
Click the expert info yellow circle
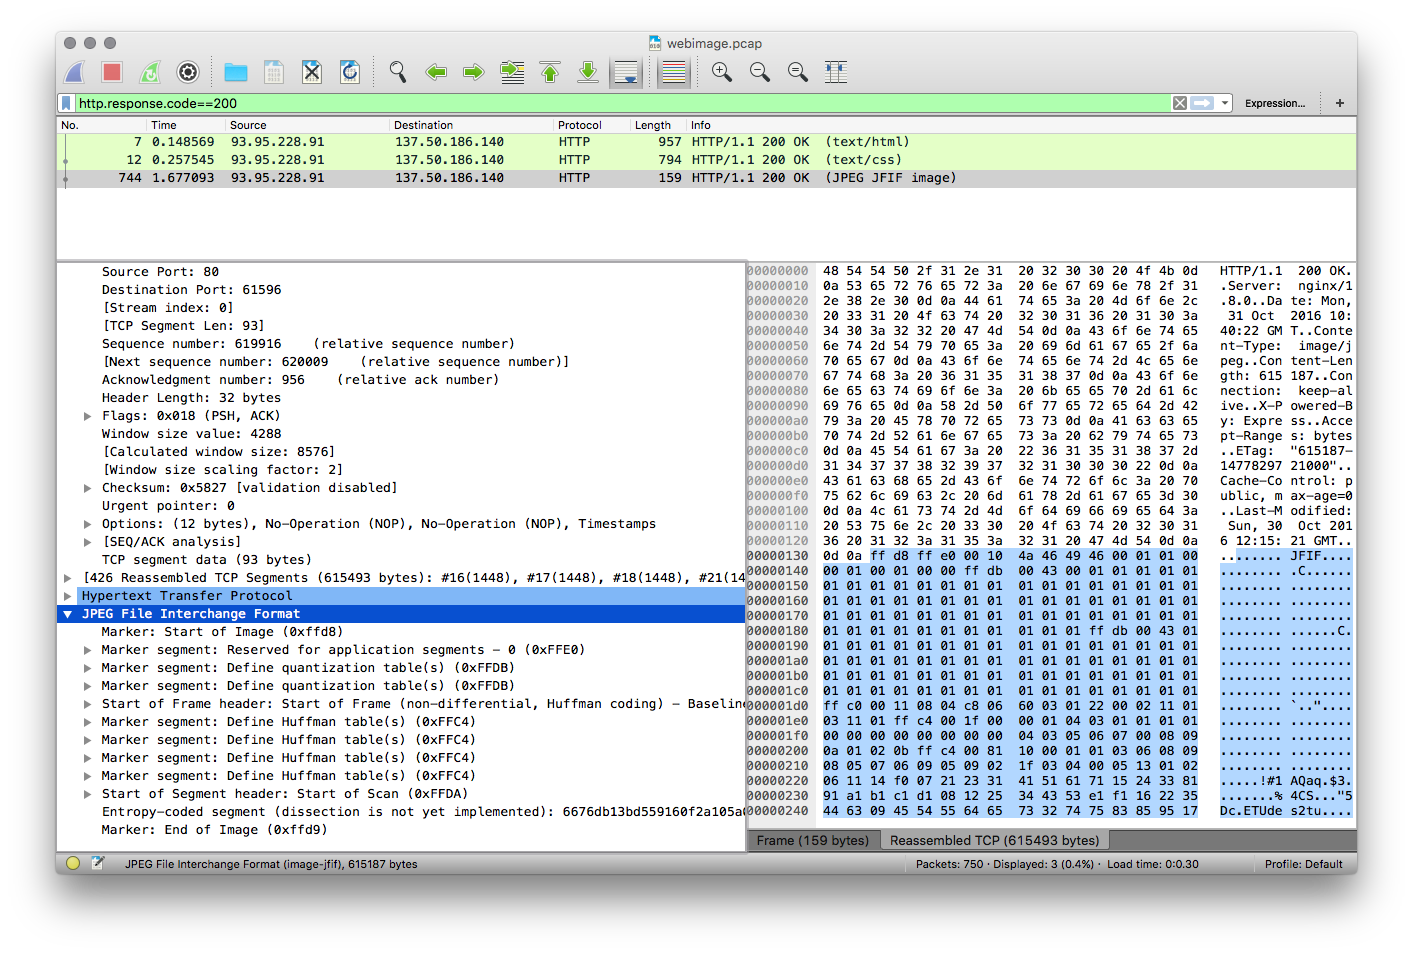pos(73,863)
